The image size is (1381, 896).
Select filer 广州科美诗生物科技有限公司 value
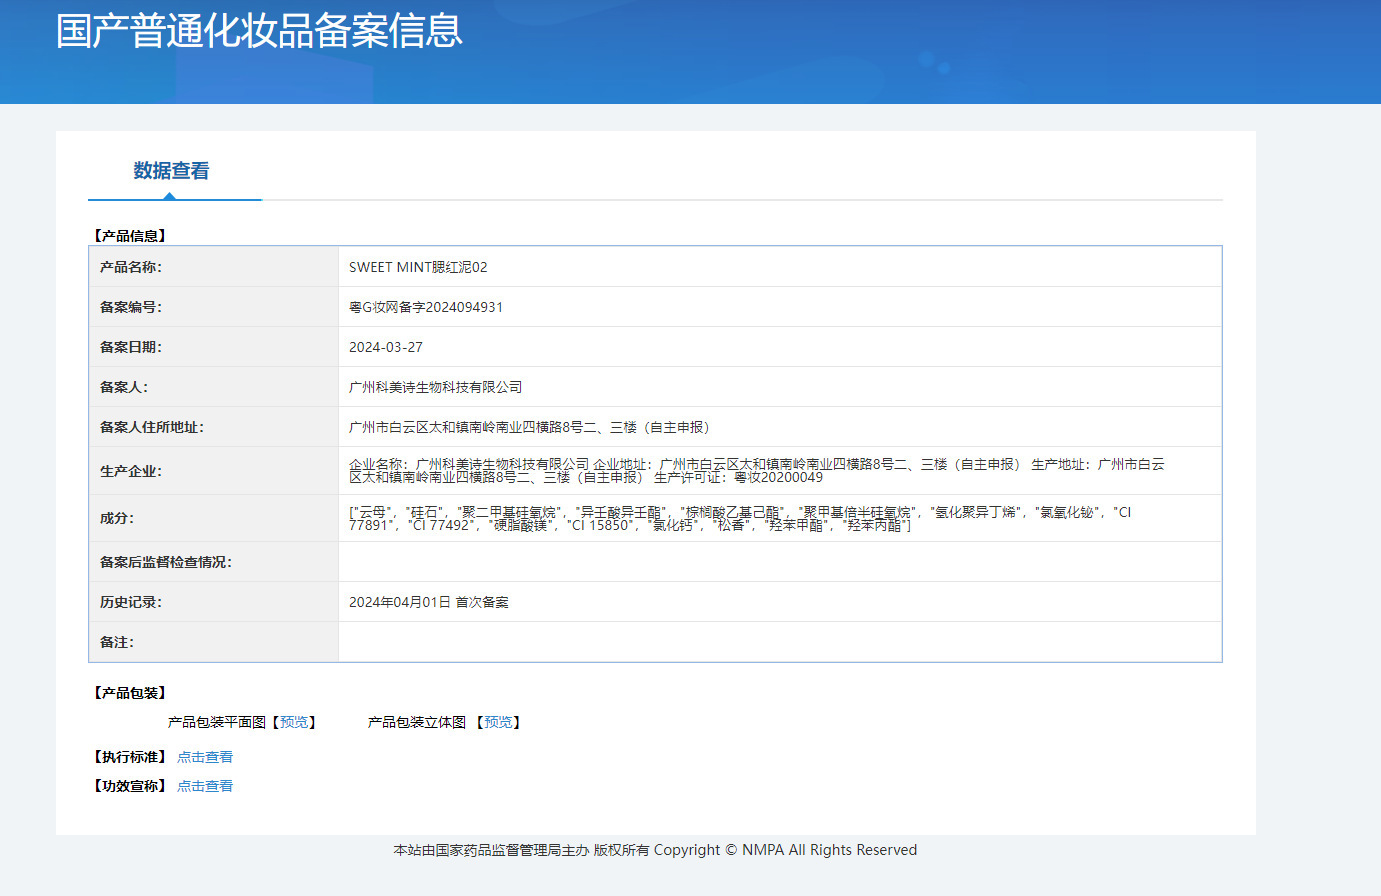435,387
